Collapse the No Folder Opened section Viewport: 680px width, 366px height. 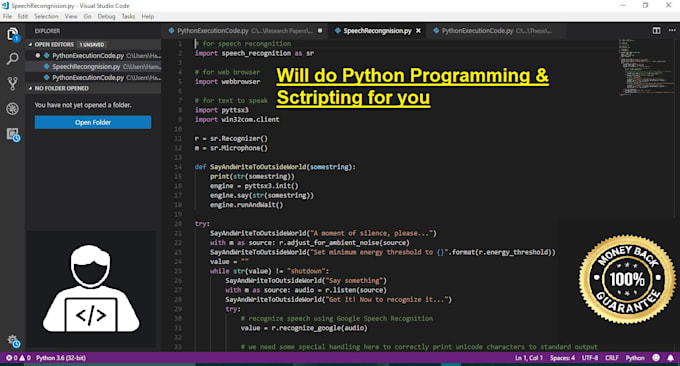pos(30,88)
